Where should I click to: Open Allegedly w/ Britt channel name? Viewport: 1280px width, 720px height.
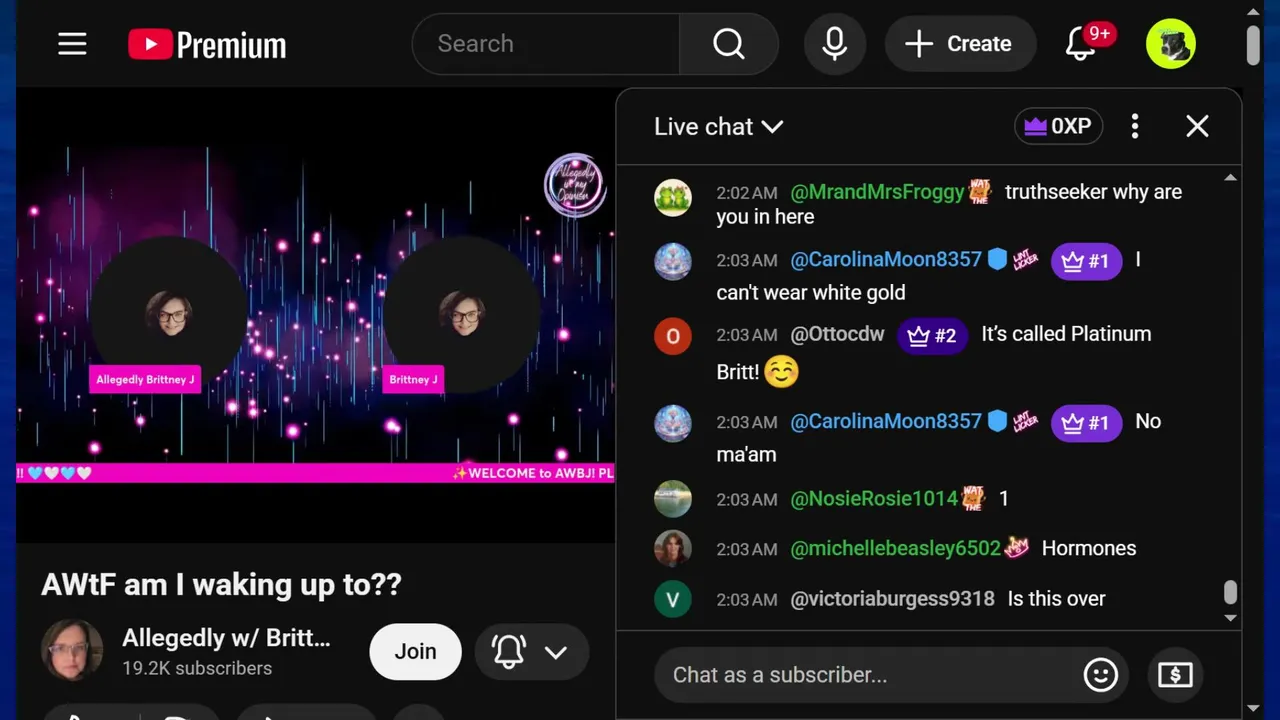[x=226, y=638]
